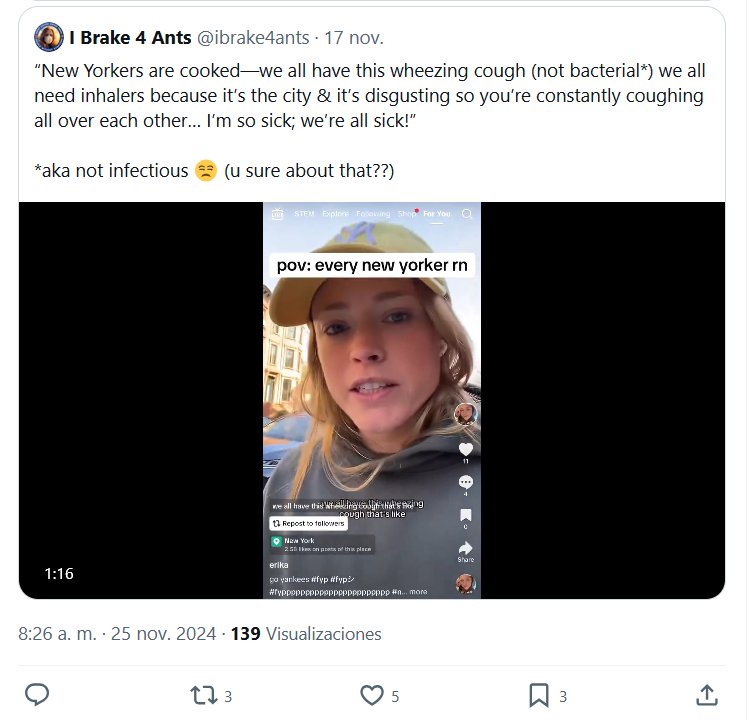Reply to the post using the speech bubble icon
This screenshot has width=752, height=720.
(37, 694)
